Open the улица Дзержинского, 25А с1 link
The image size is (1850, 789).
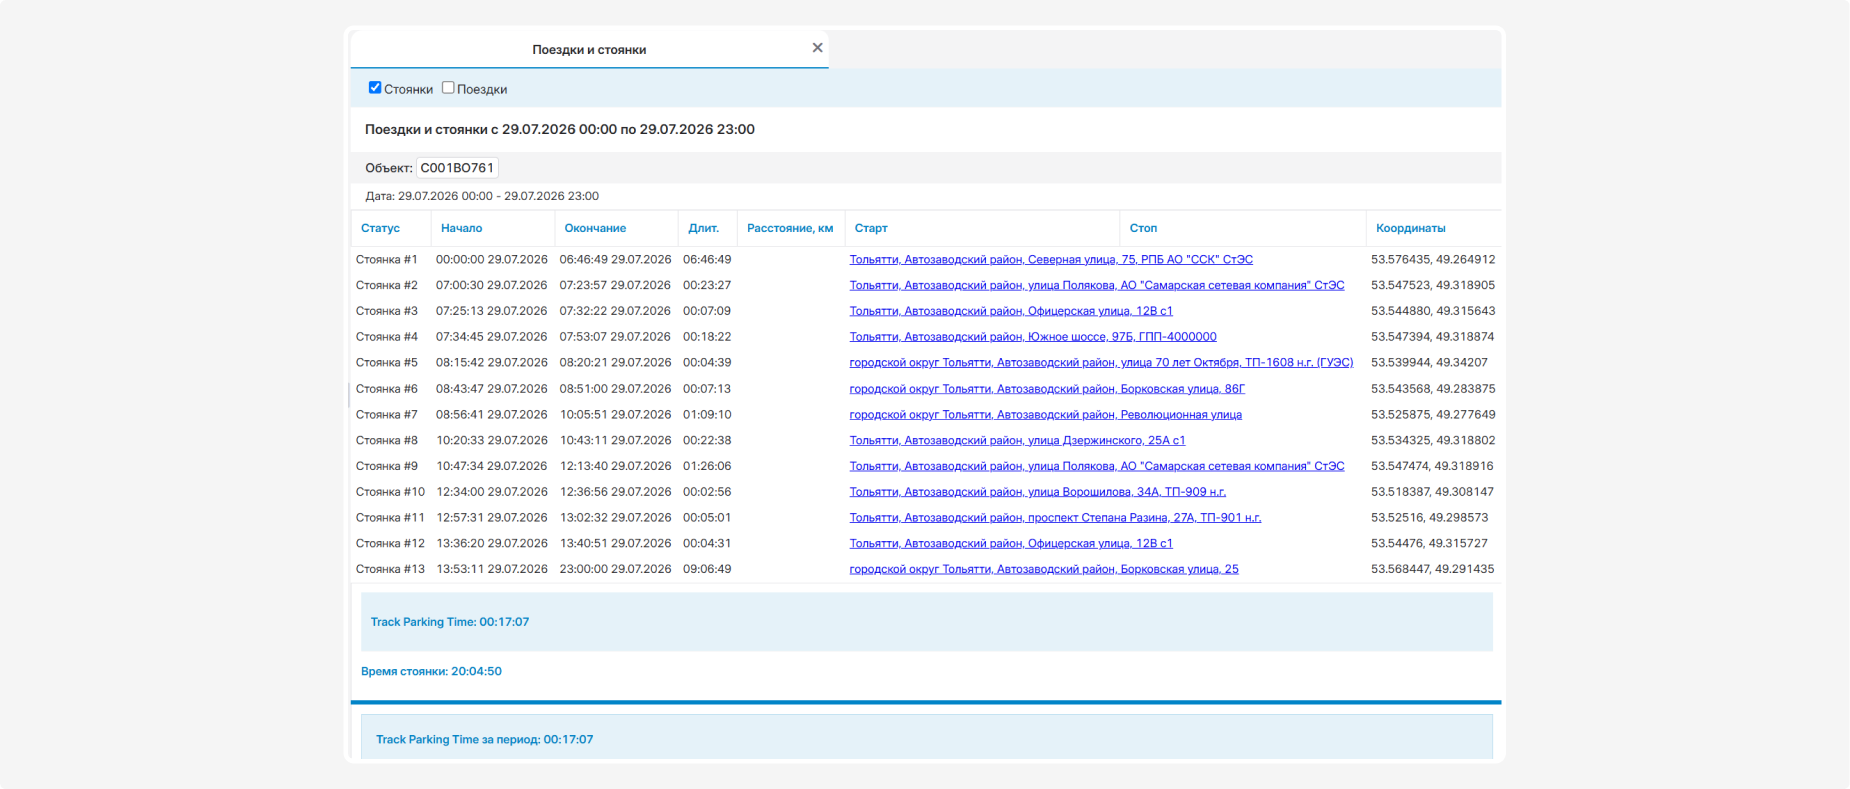click(1017, 441)
